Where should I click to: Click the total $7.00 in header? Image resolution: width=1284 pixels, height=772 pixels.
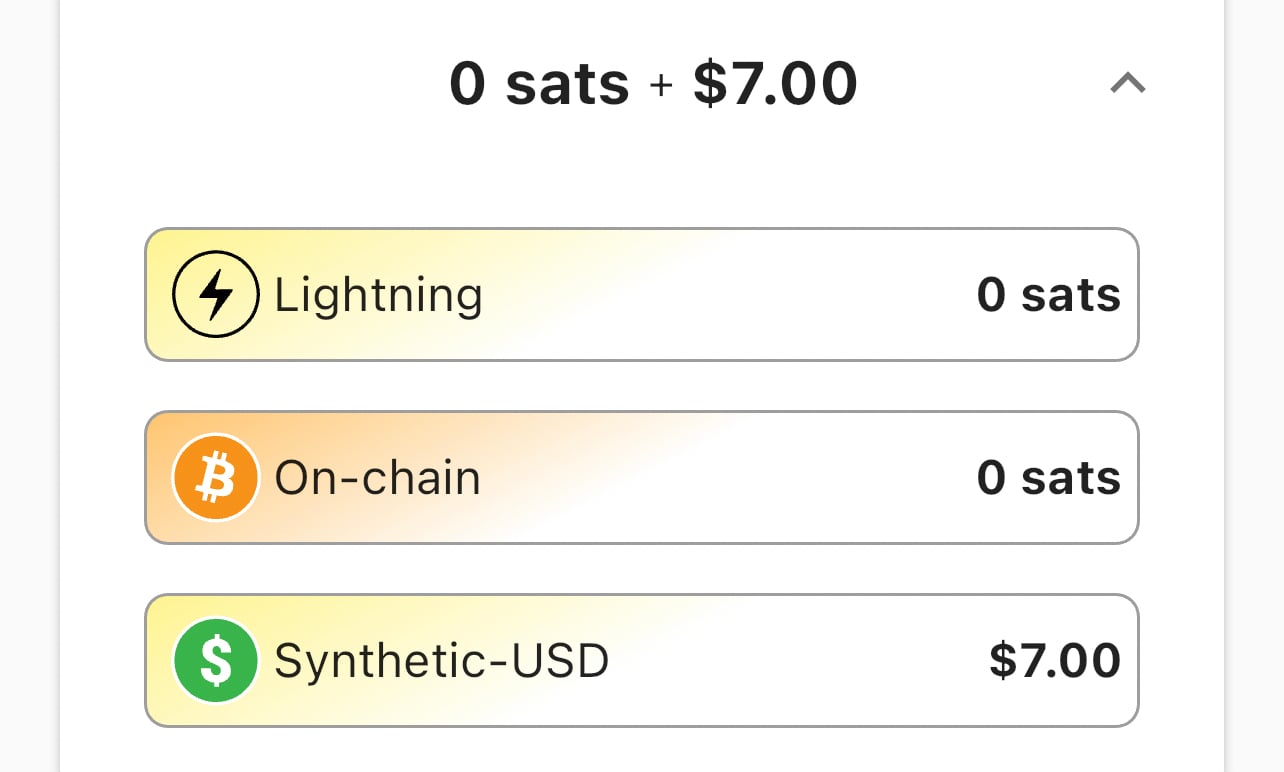[x=775, y=84]
